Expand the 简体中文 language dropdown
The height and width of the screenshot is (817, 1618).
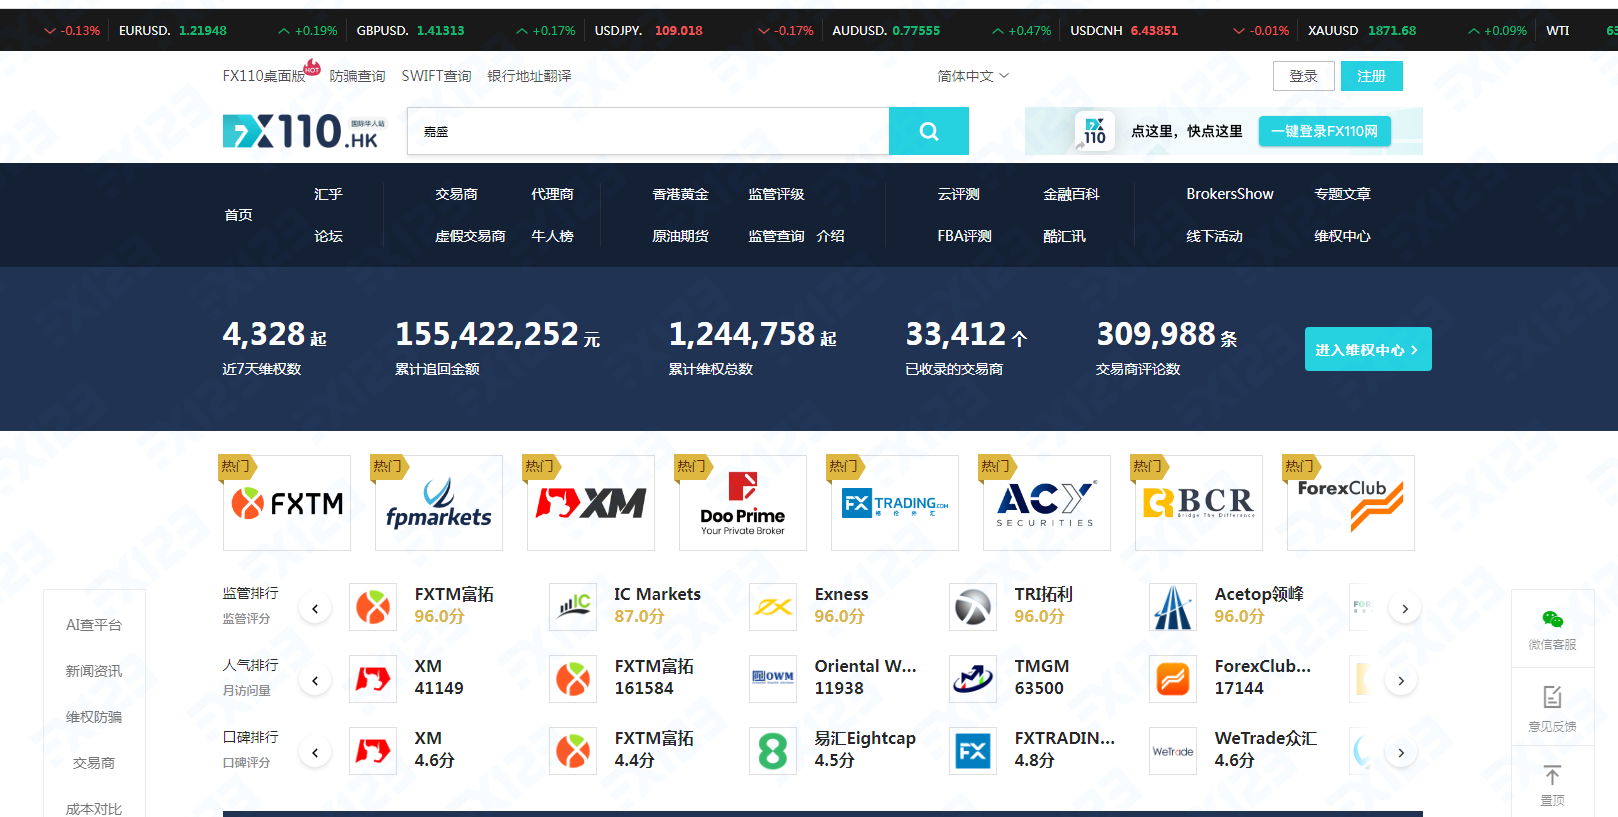(973, 76)
